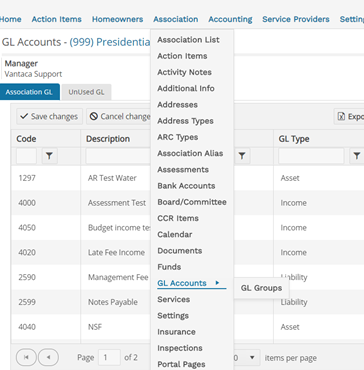The image size is (364, 370).
Task: Choose Addresses from the Association menu
Action: coord(178,105)
